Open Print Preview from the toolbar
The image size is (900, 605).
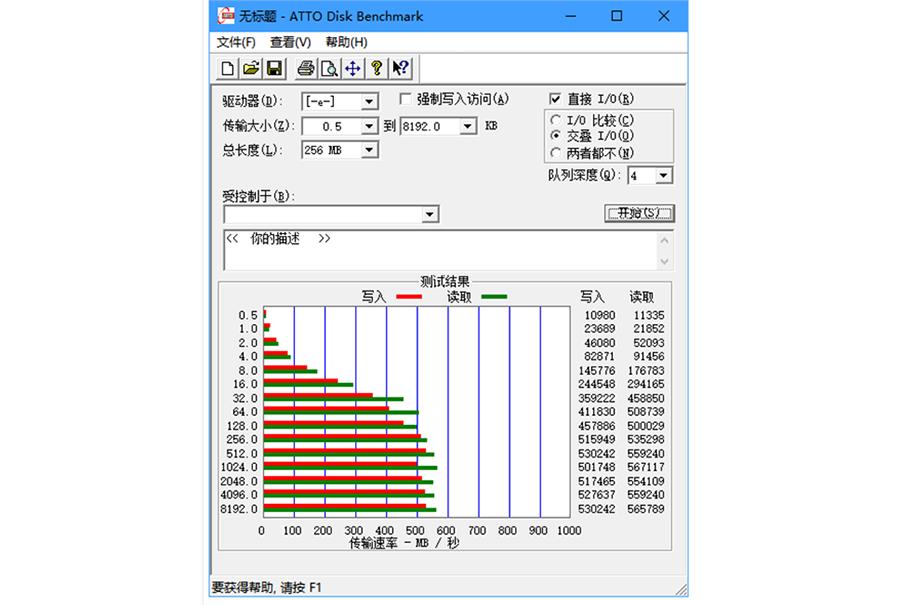coord(330,68)
